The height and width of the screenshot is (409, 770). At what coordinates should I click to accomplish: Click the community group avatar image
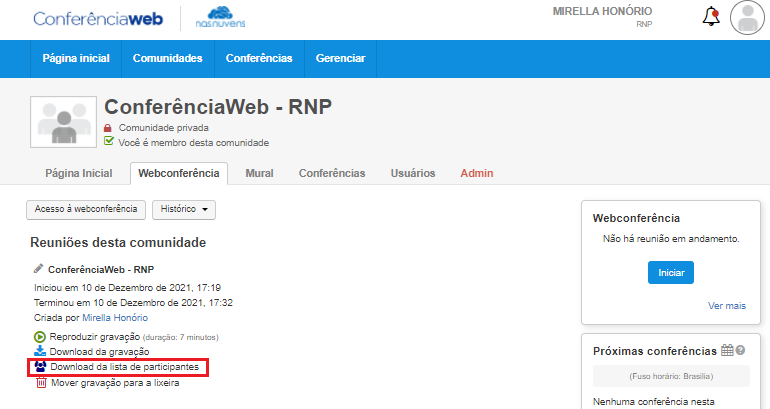(63, 122)
